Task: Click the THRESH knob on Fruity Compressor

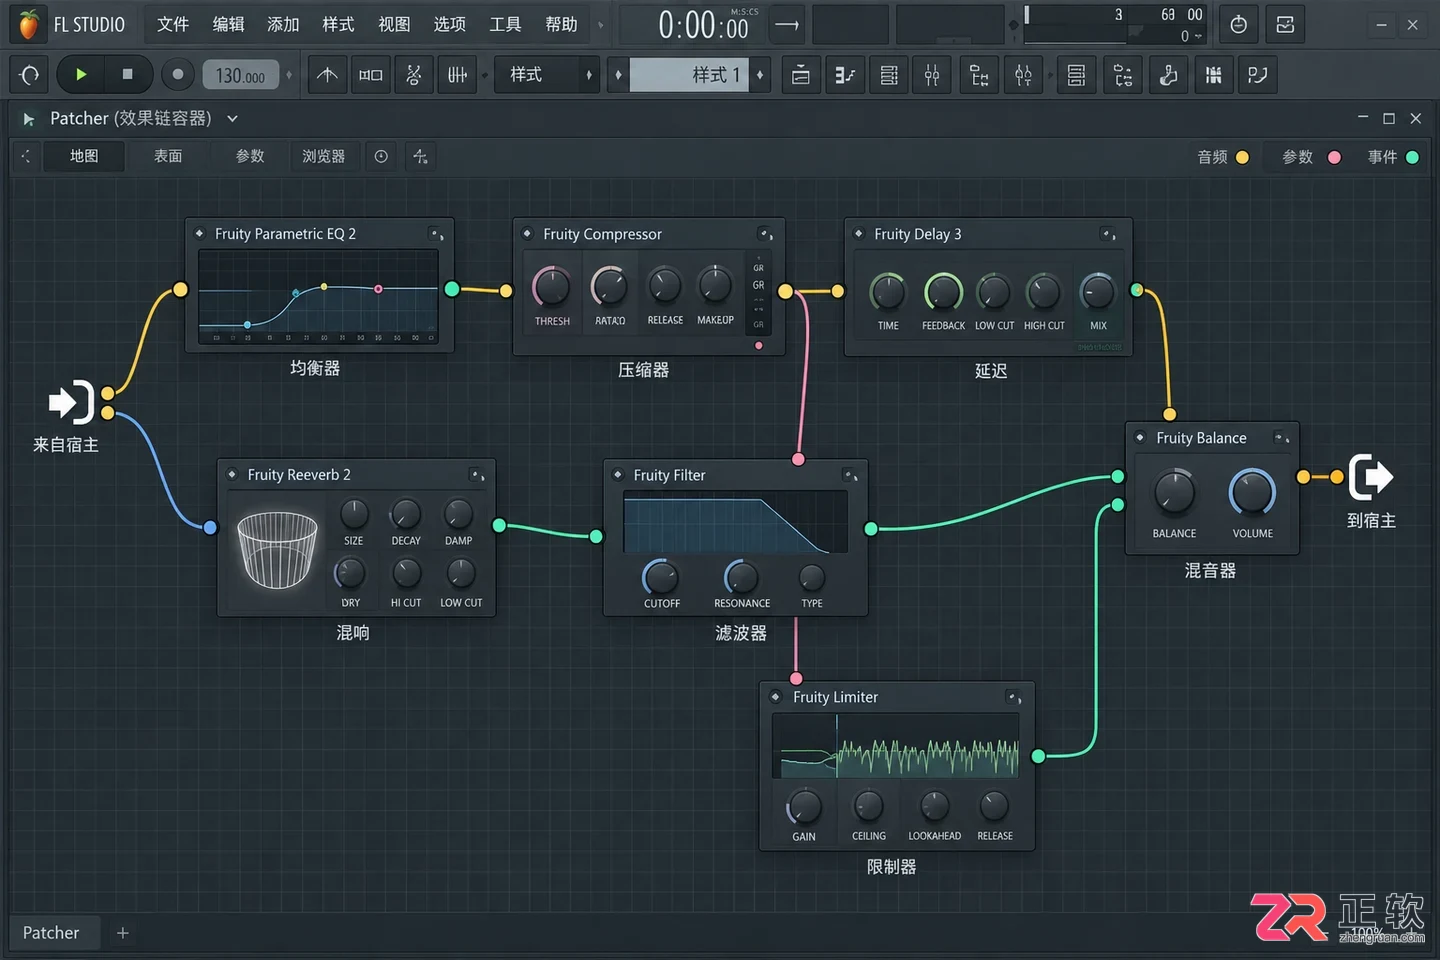Action: (x=551, y=288)
